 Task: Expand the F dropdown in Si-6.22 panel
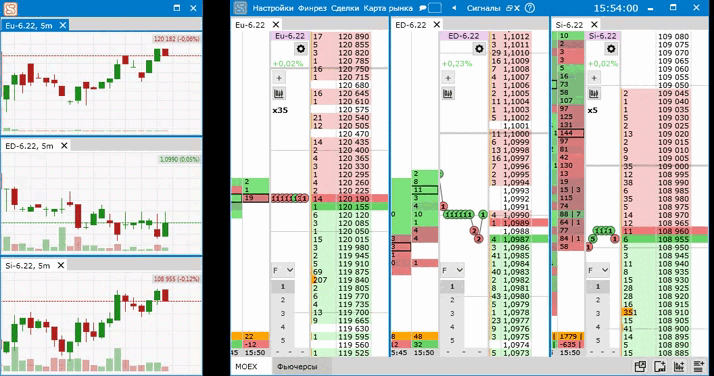[598, 270]
